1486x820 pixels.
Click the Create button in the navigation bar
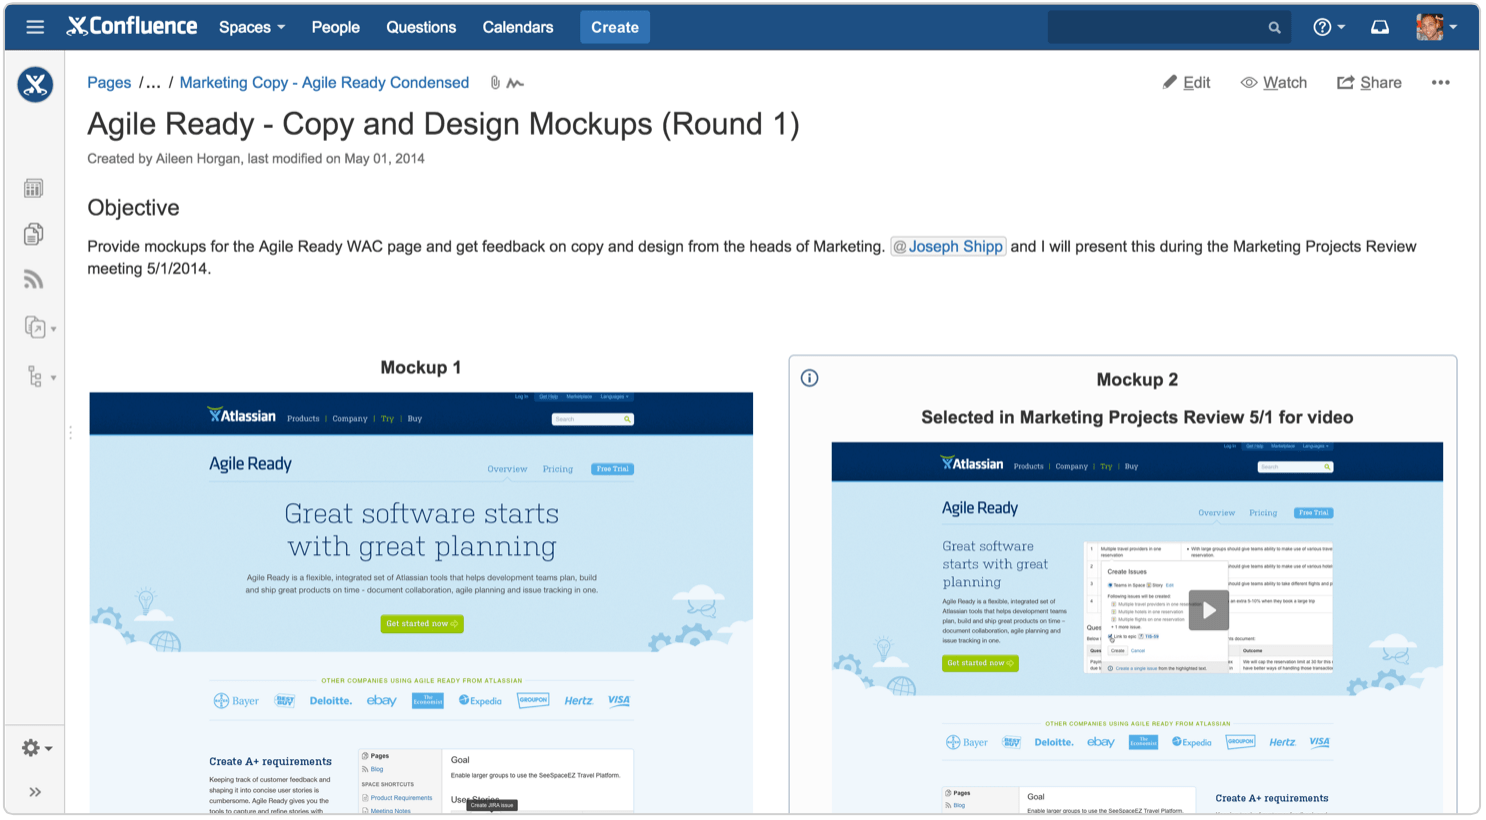click(614, 27)
